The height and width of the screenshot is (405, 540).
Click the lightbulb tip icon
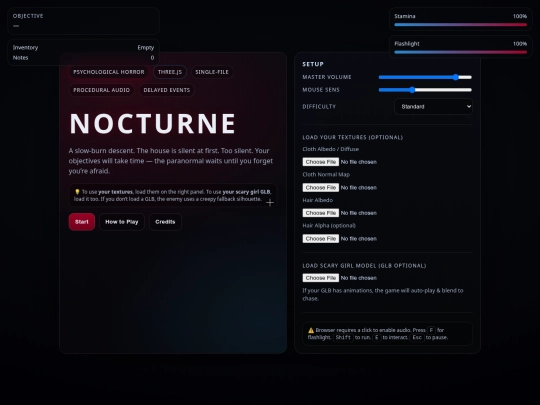(77, 192)
